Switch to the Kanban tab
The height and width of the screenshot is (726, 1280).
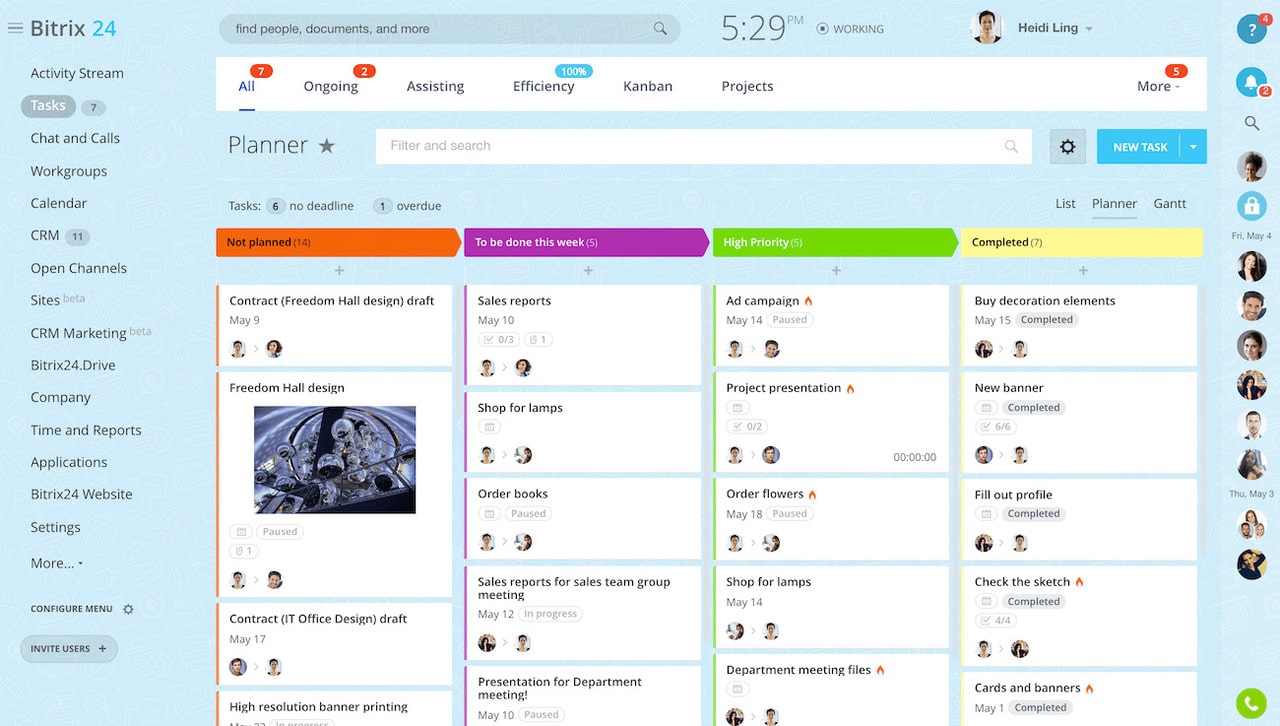(648, 86)
